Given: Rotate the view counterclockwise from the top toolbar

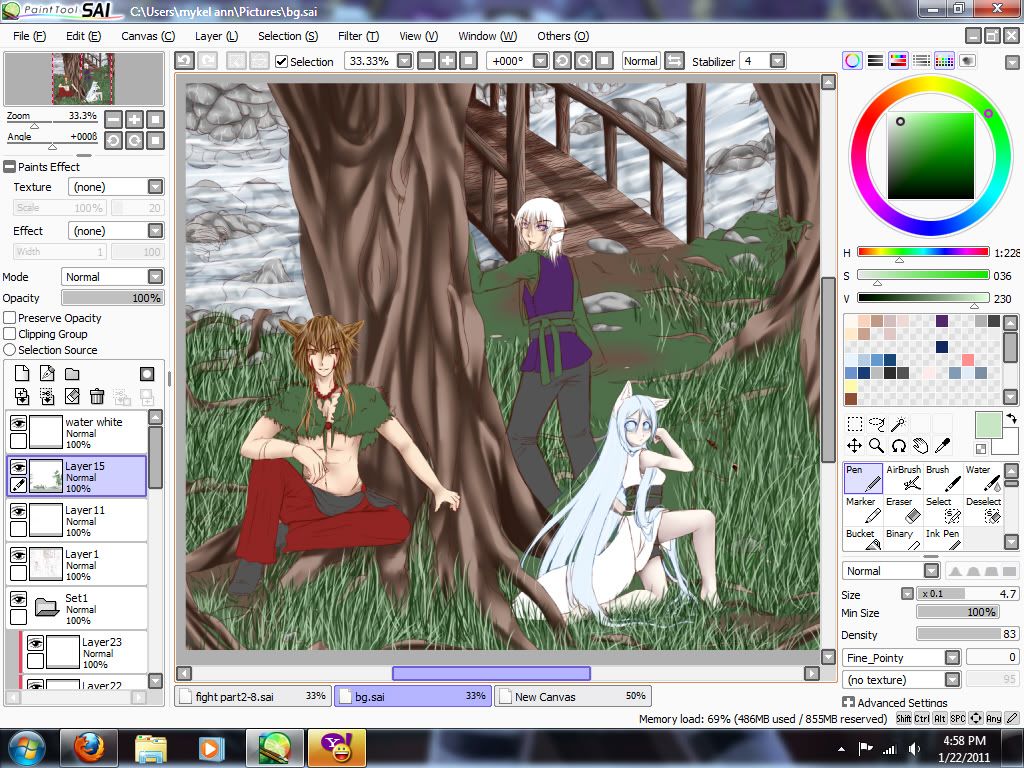Looking at the screenshot, I should click(562, 61).
